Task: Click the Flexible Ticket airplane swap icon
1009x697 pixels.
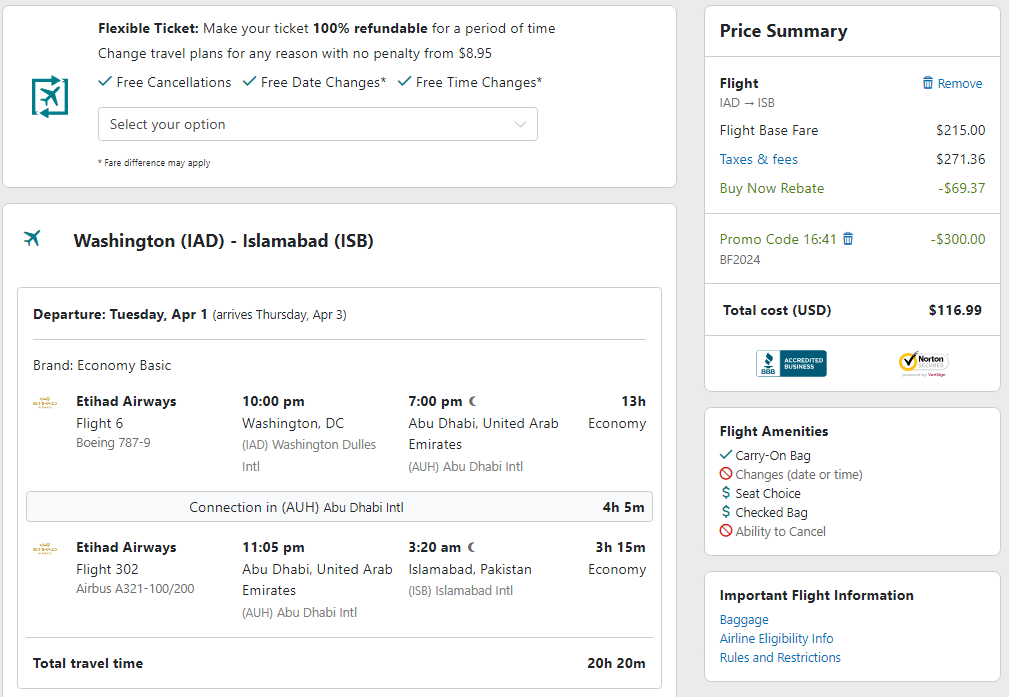Action: (x=50, y=97)
